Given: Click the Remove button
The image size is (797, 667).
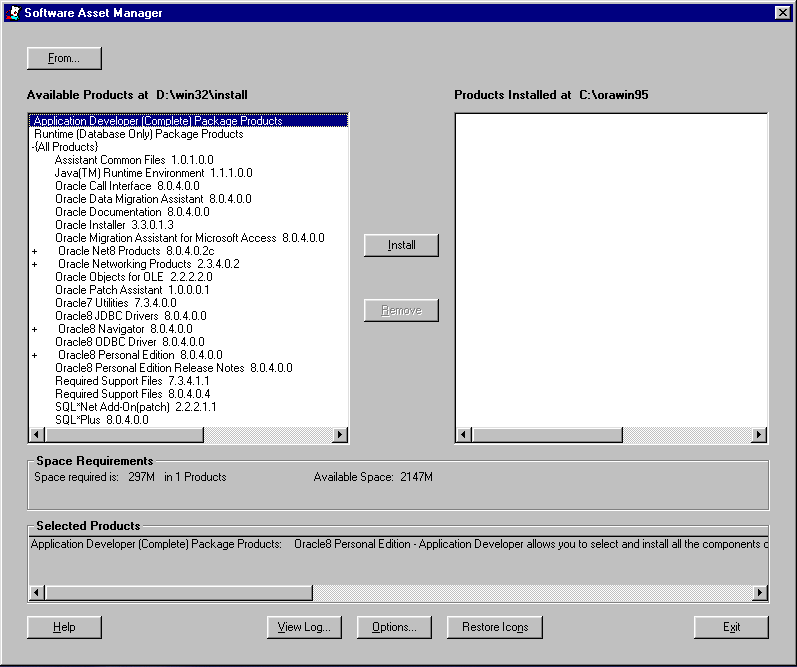Looking at the screenshot, I should 401,310.
